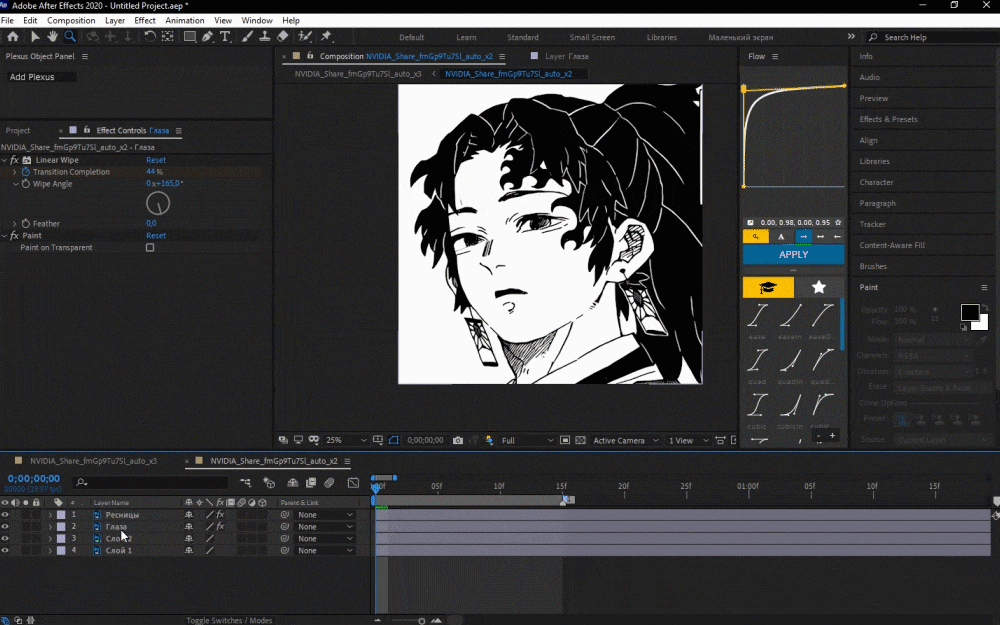This screenshot has height=625, width=1000.
Task: Click the region of interest icon
Action: pos(564,440)
